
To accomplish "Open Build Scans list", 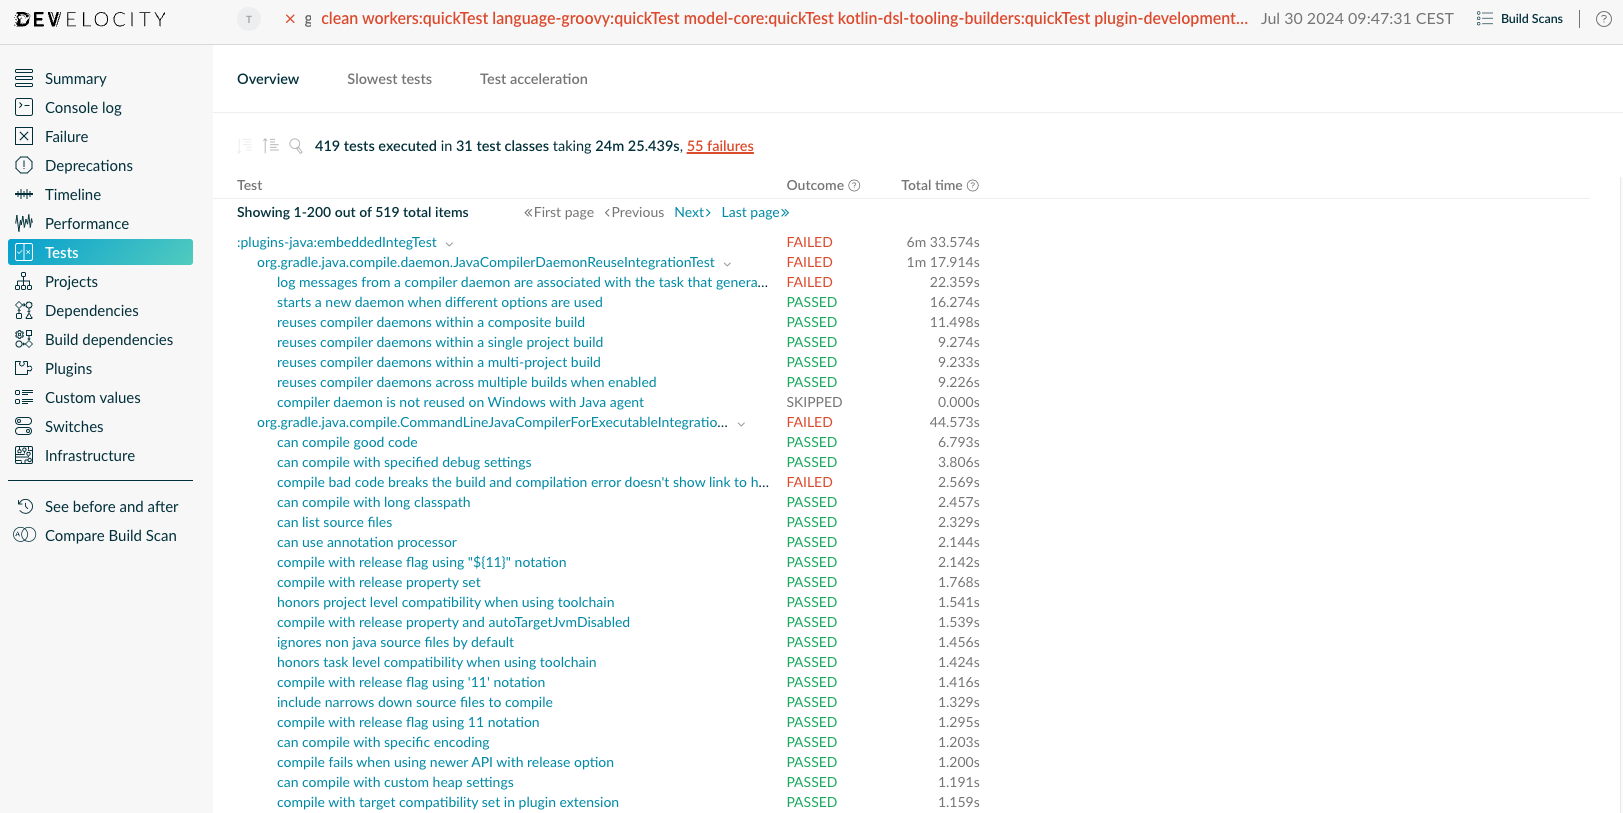I will pyautogui.click(x=1519, y=19).
